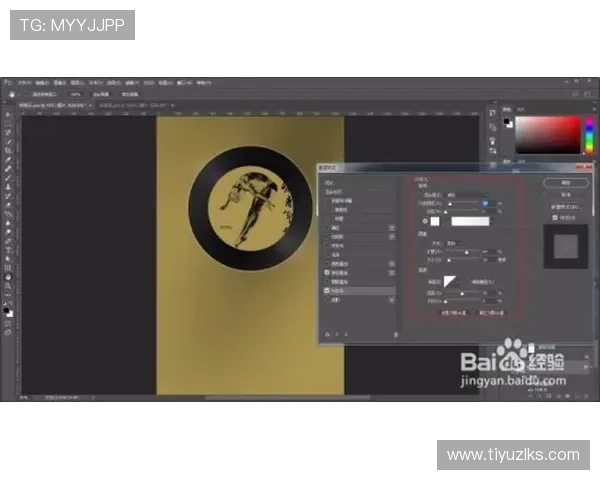Click the plus button on the Drop Shadow row

point(392,300)
